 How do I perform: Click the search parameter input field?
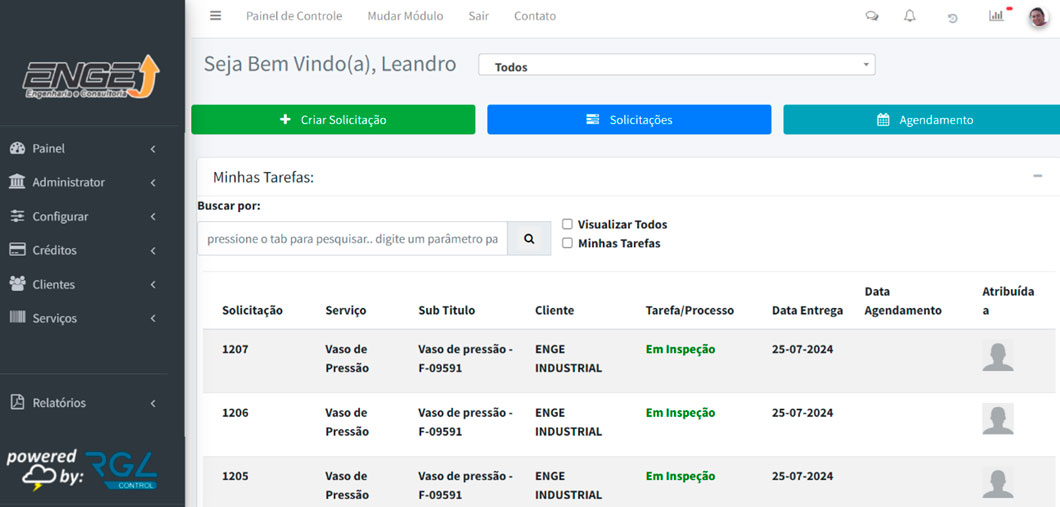[352, 239]
